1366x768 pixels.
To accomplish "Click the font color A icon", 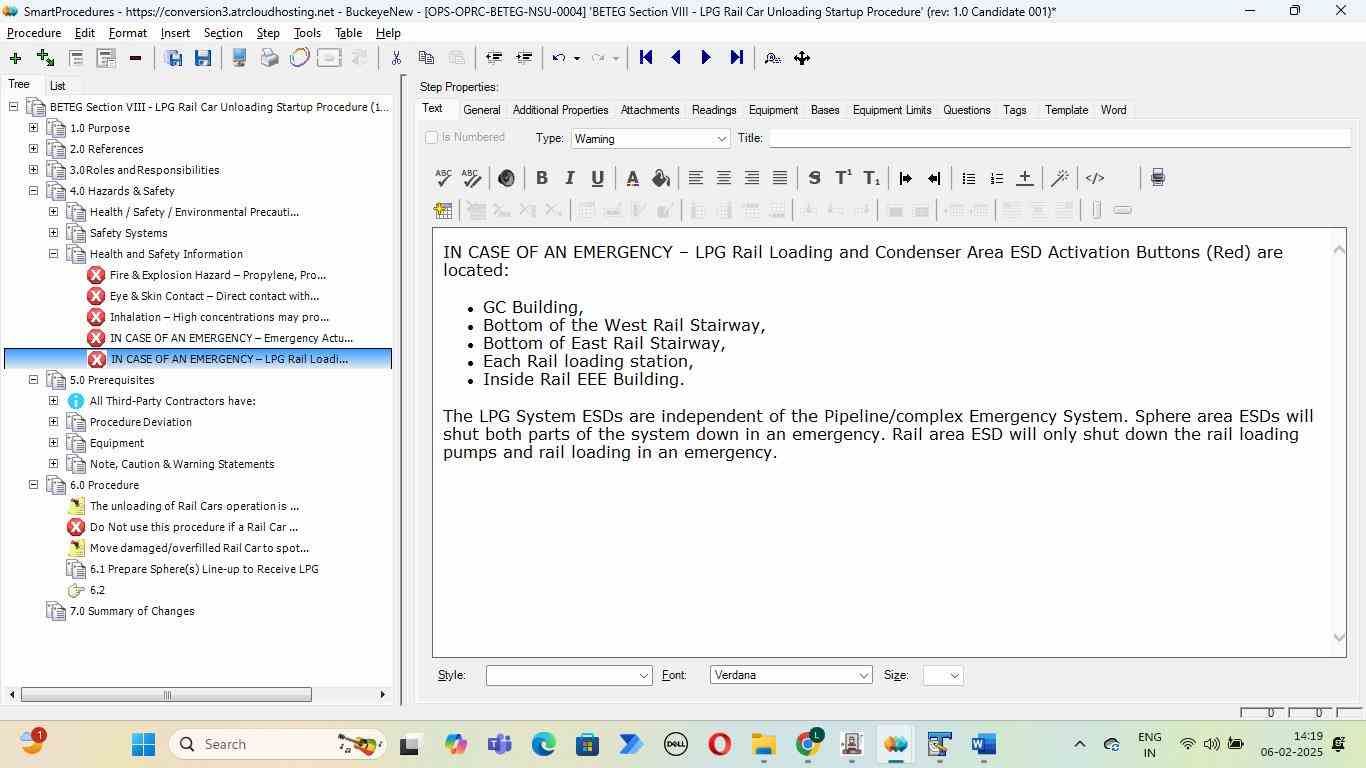I will click(632, 178).
